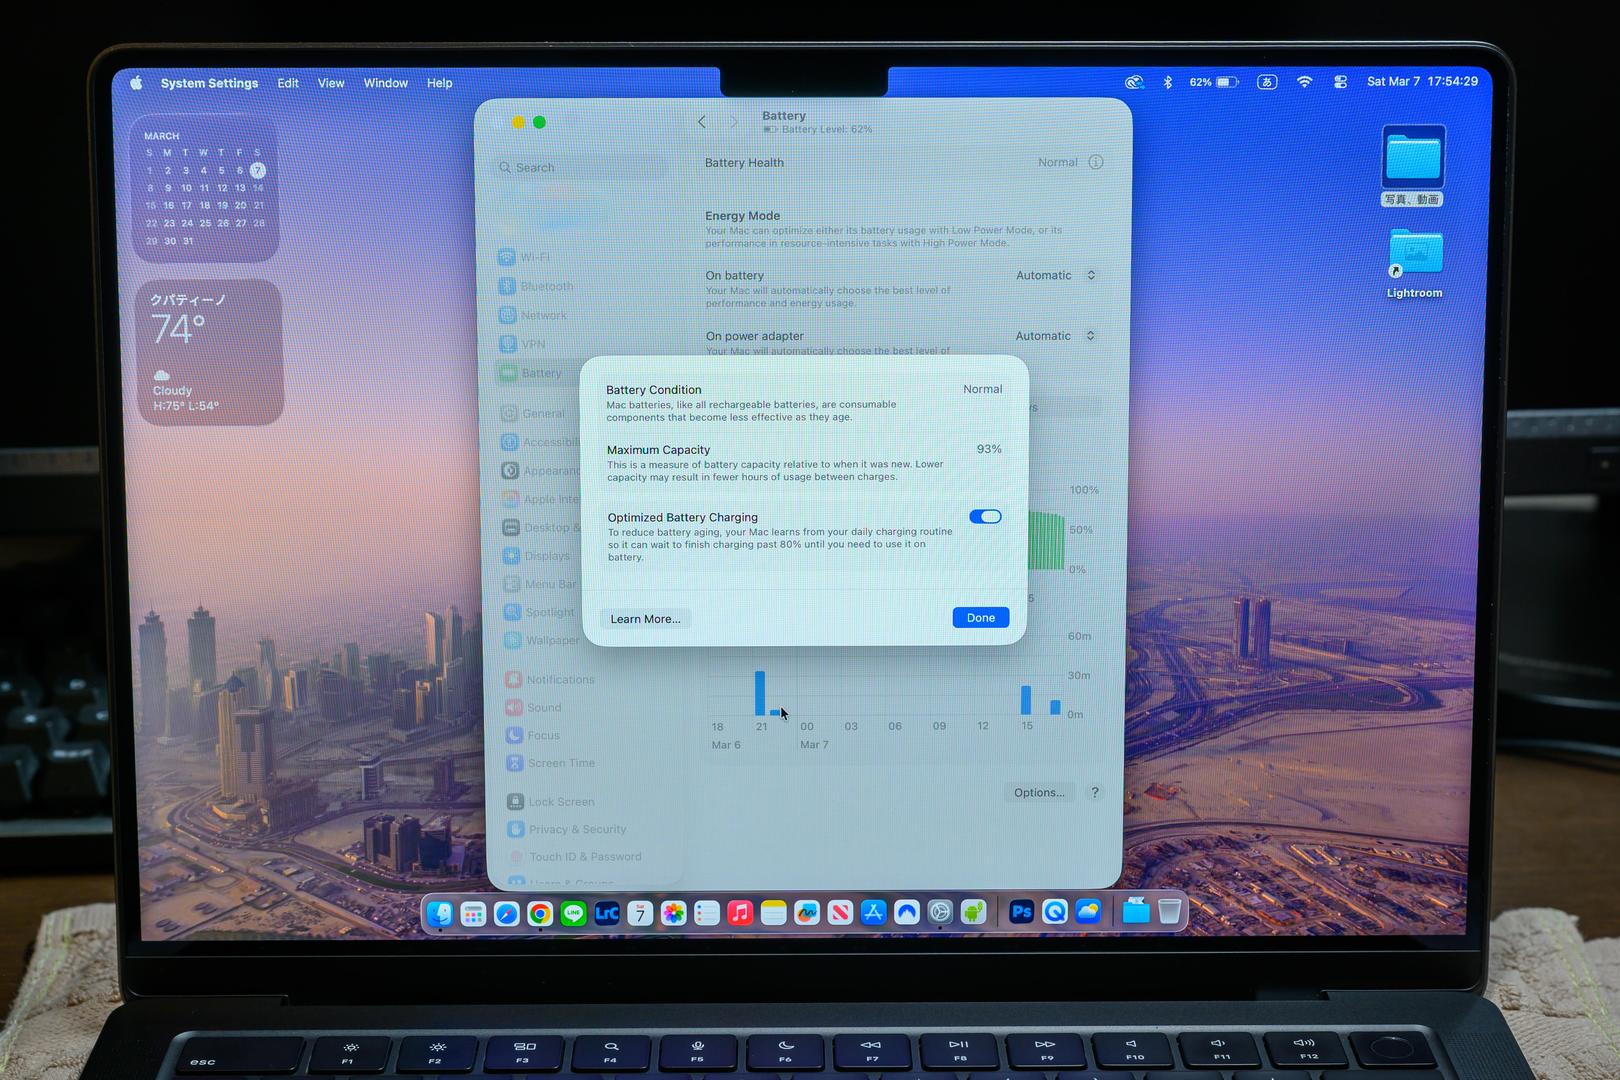Viewport: 1620px width, 1080px height.
Task: Open the Edit menu
Action: (288, 83)
